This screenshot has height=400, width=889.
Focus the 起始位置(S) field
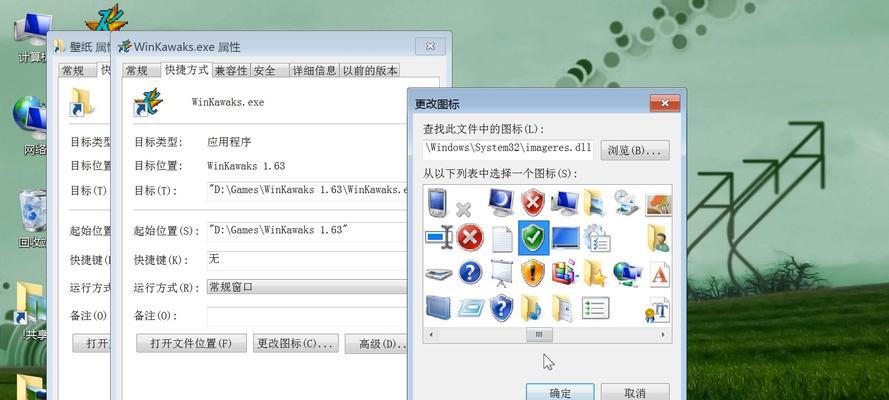[x=307, y=231]
